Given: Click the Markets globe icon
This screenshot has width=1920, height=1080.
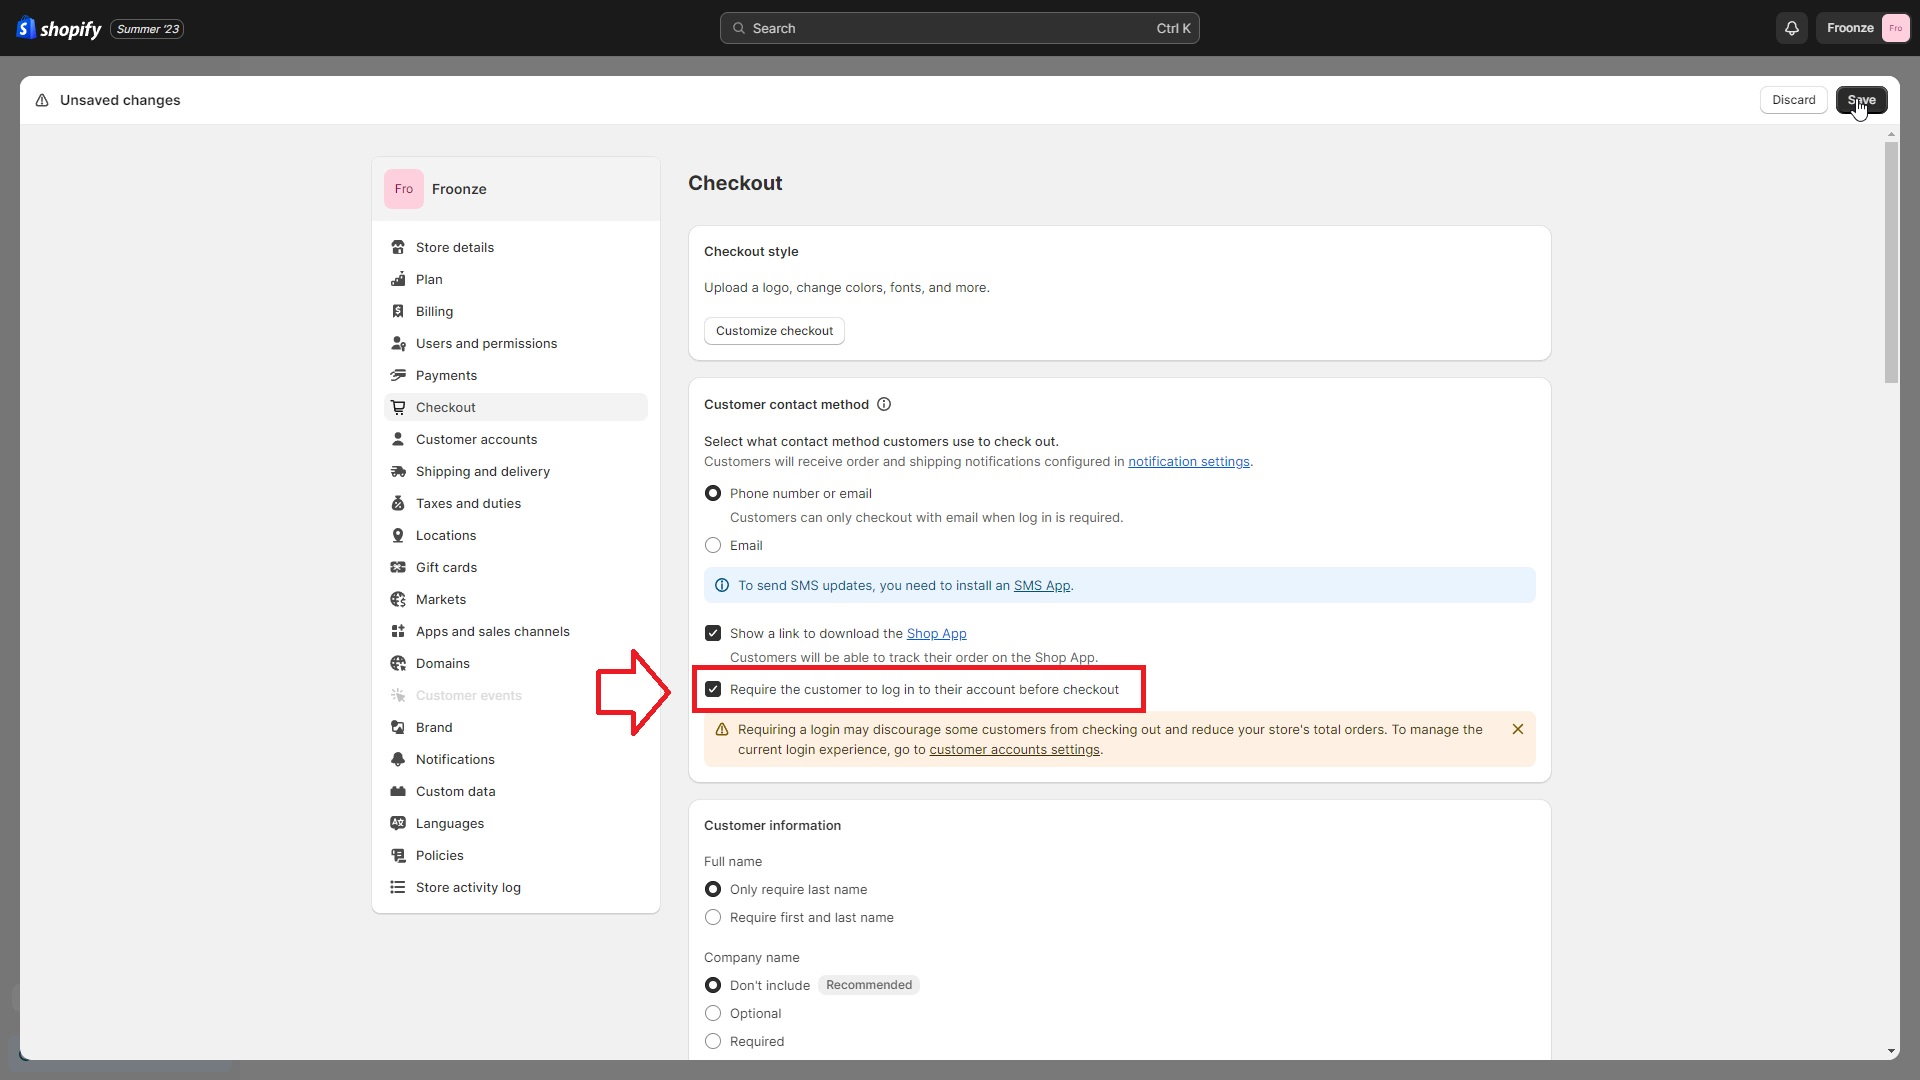Looking at the screenshot, I should (398, 600).
